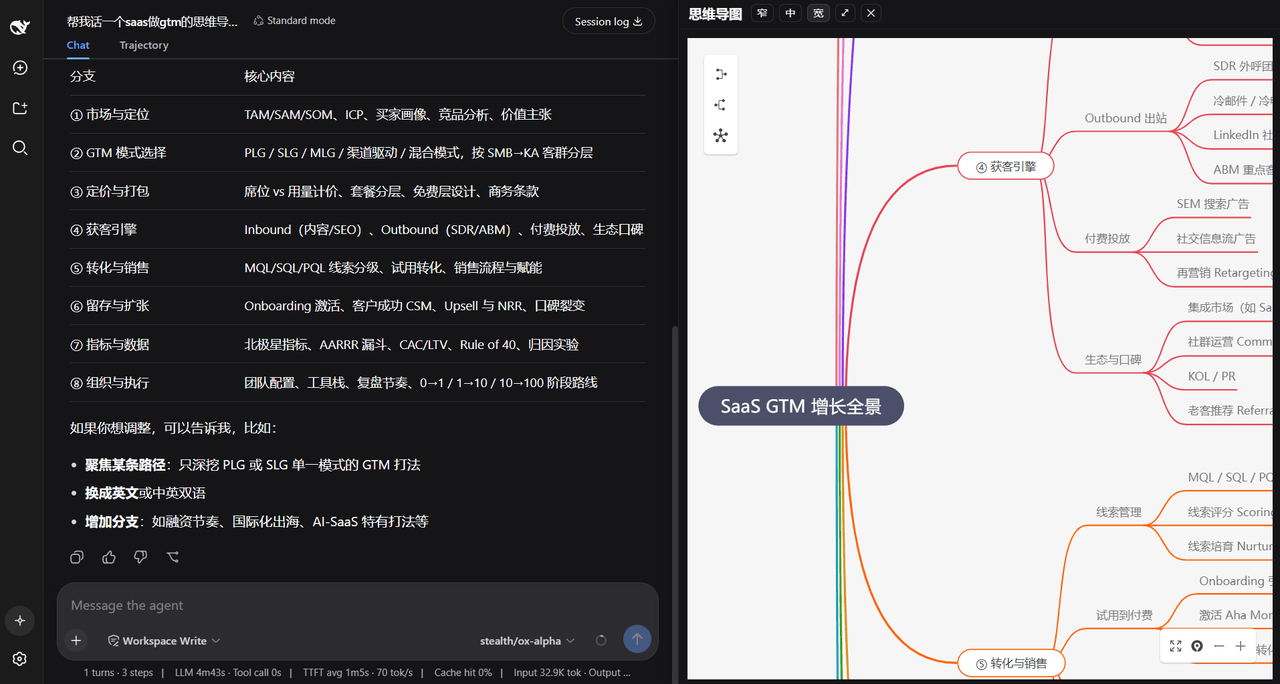The height and width of the screenshot is (684, 1280).
Task: Click the 'Cache hit 0%' status entry
Action: click(x=463, y=673)
